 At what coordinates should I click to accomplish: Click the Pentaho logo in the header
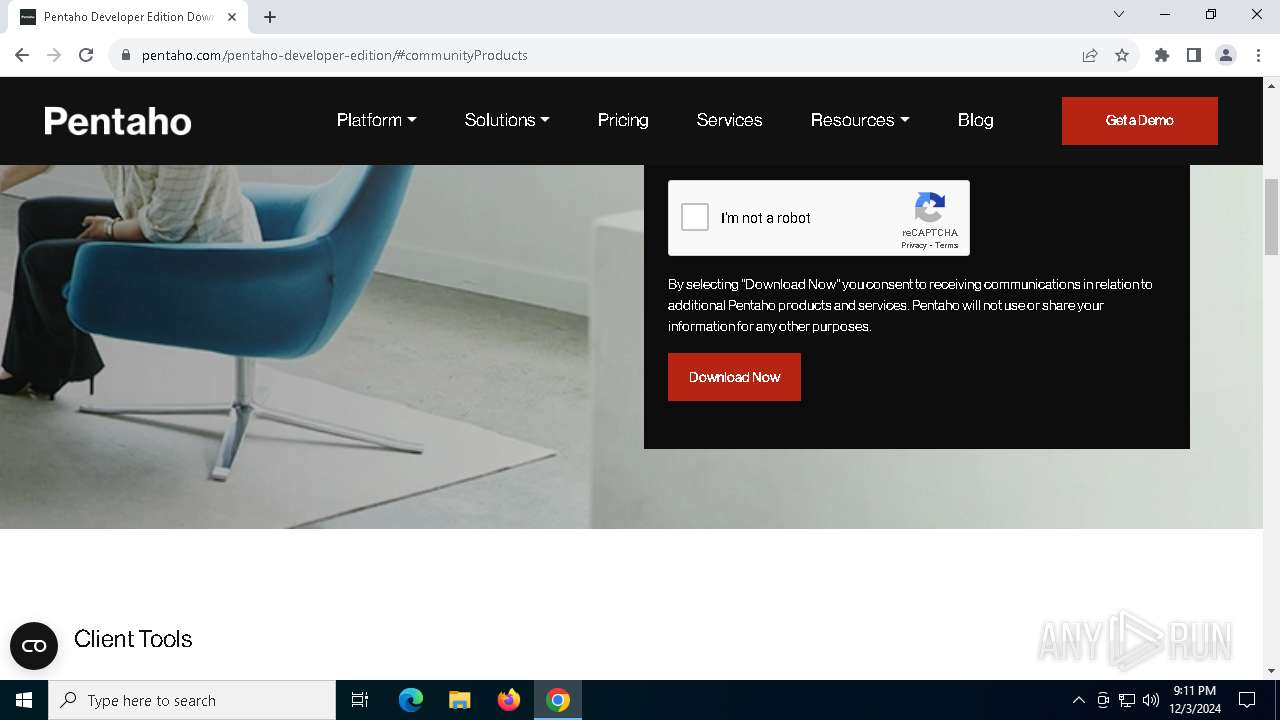118,121
